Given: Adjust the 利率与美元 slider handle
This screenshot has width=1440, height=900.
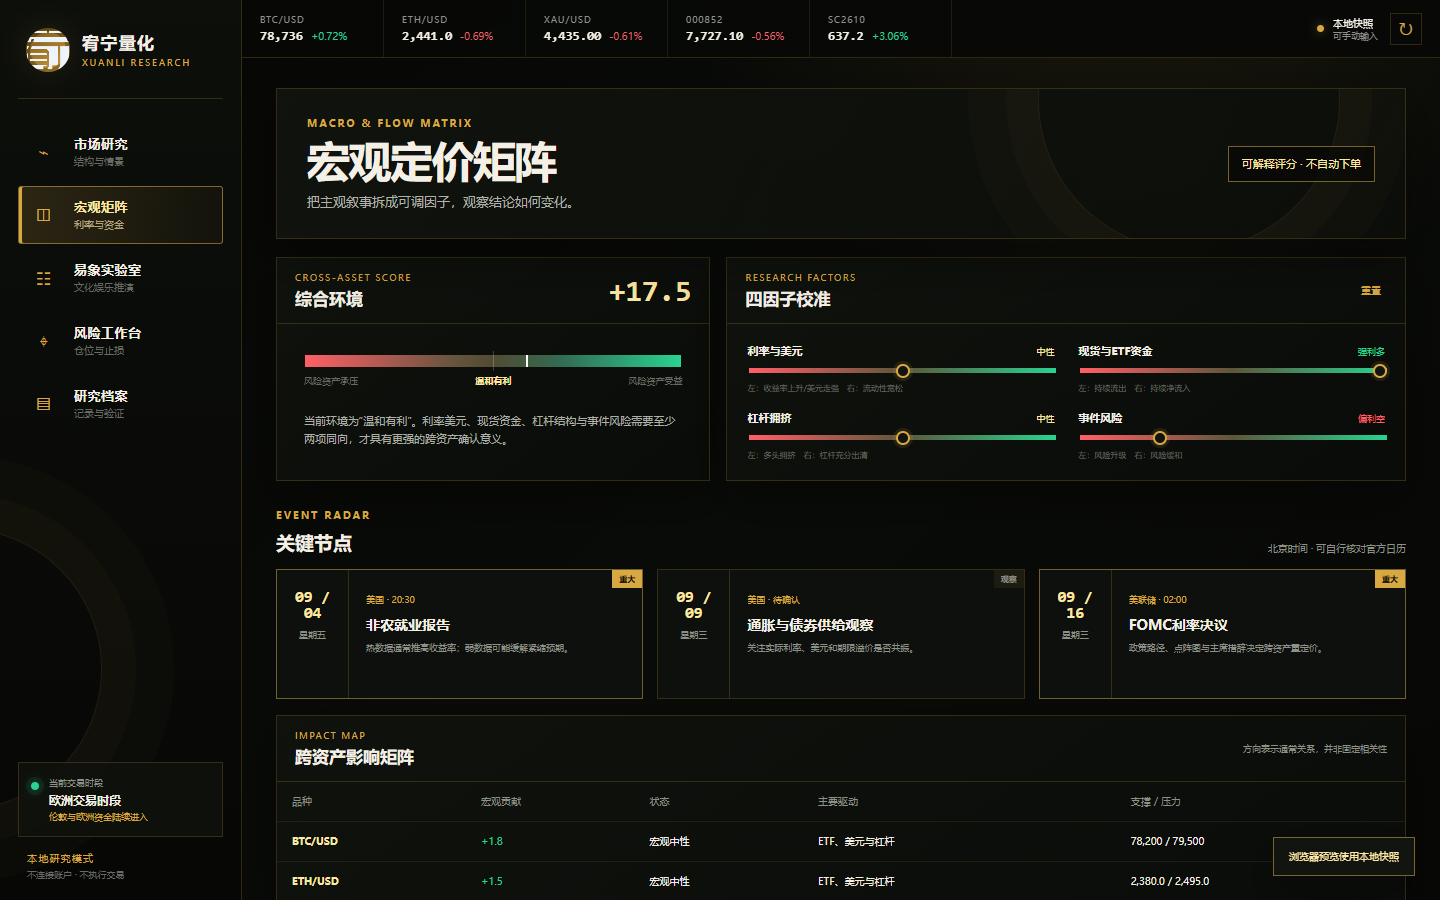Looking at the screenshot, I should click(x=903, y=371).
